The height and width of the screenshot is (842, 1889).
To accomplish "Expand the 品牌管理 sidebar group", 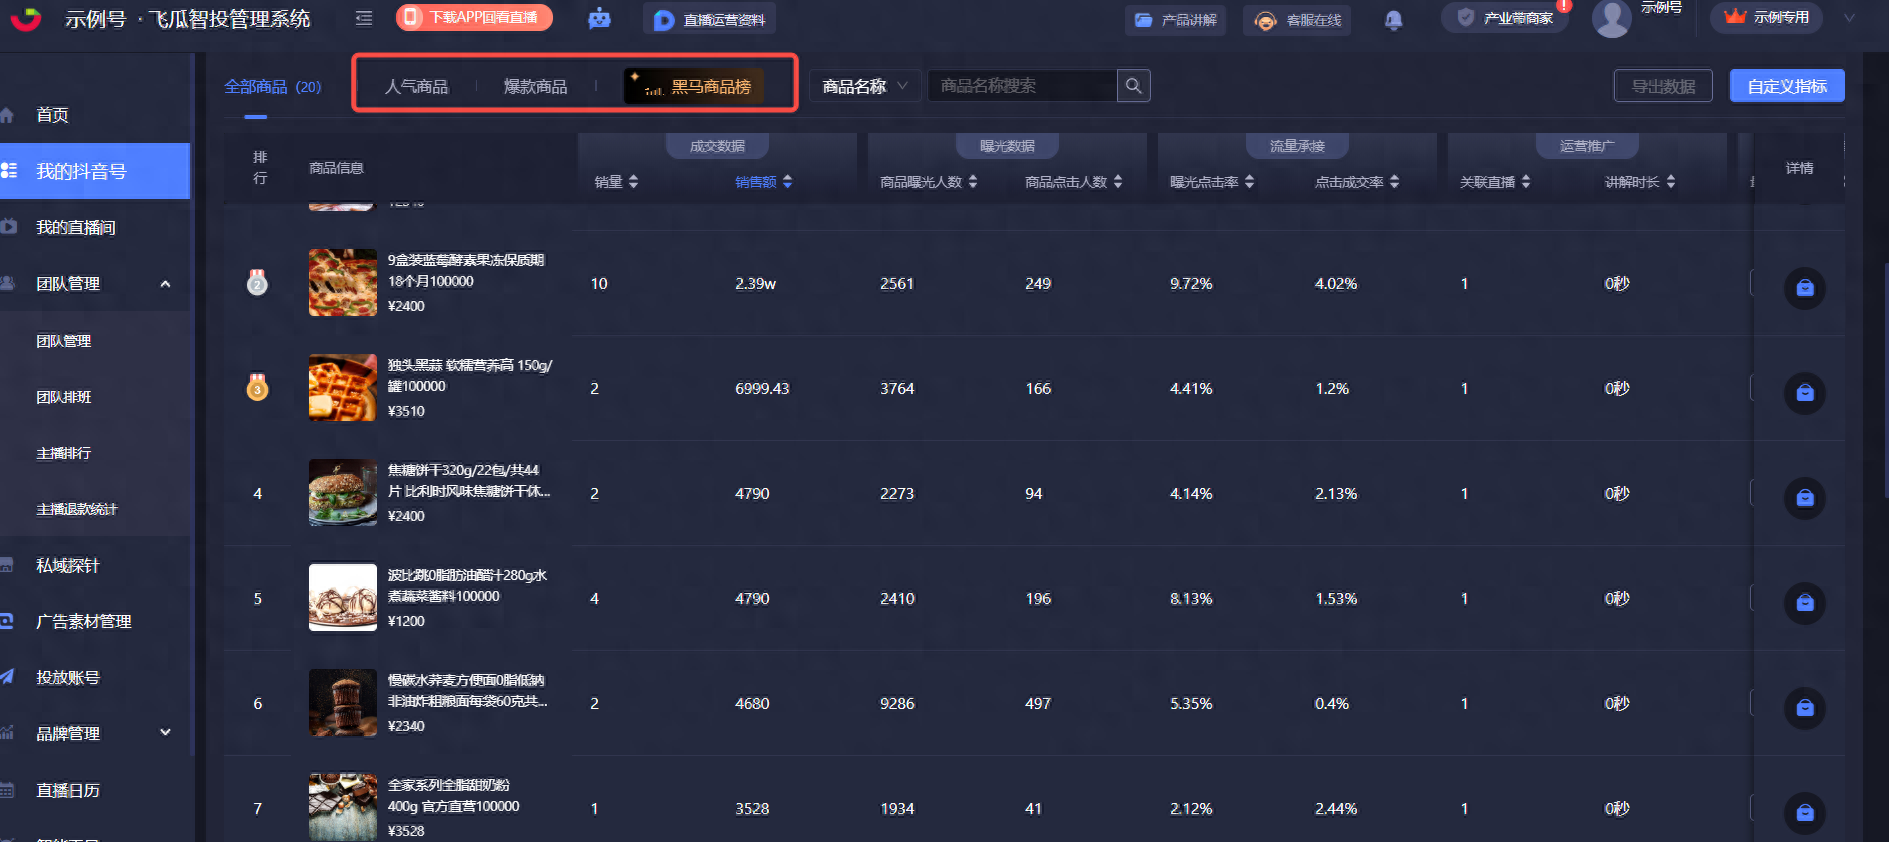I will pos(165,733).
